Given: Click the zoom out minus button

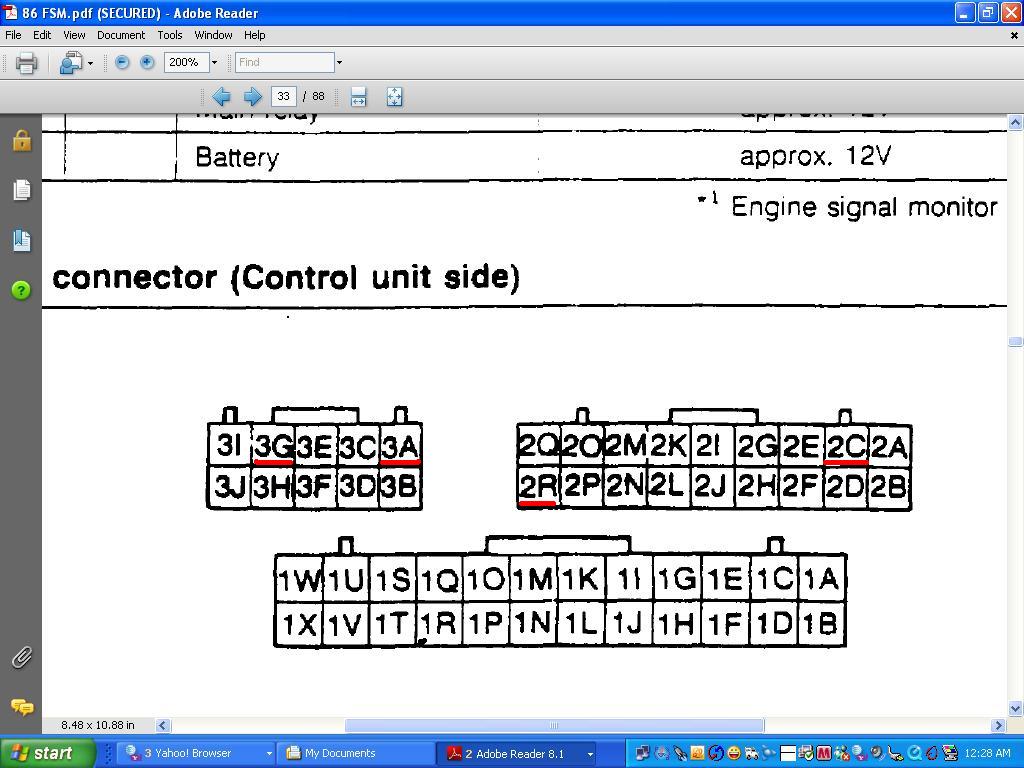Looking at the screenshot, I should [122, 62].
